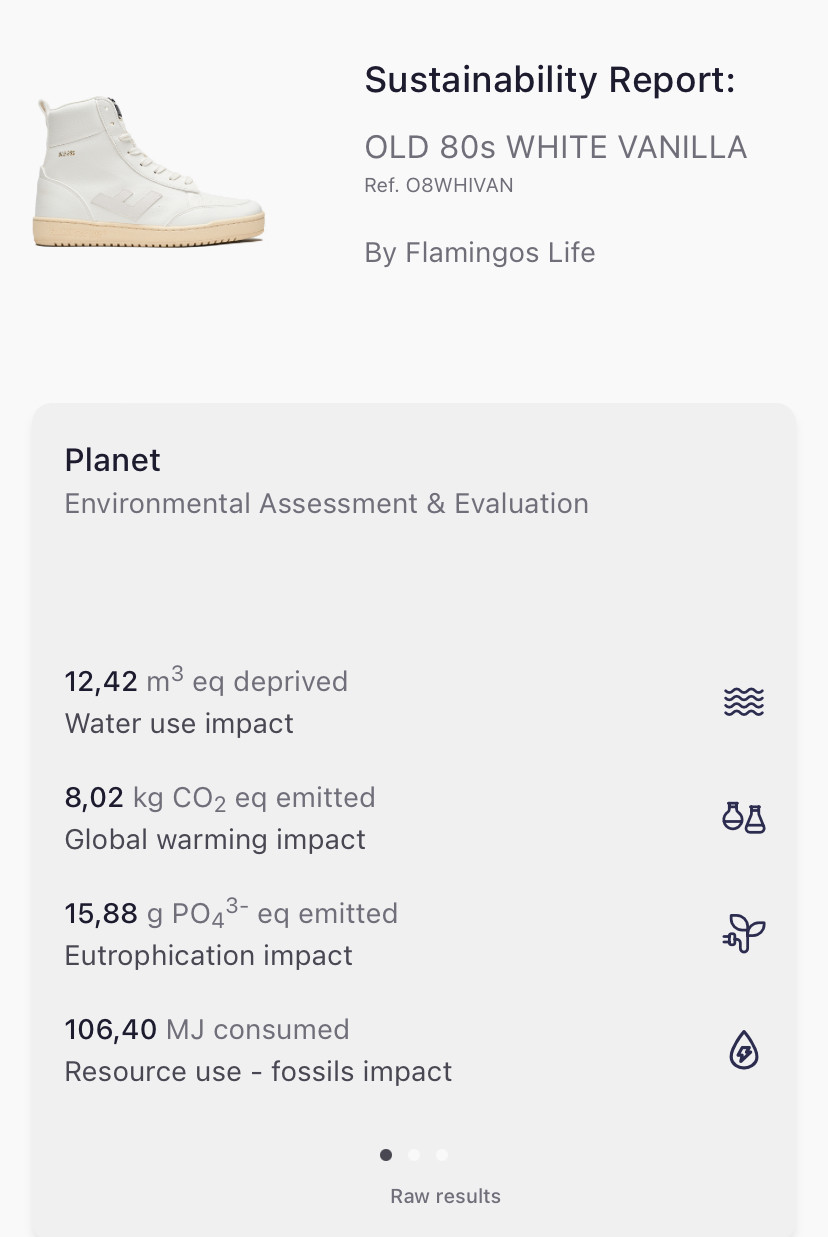Click Environmental Assessment & Evaluation subtitle

coord(326,503)
